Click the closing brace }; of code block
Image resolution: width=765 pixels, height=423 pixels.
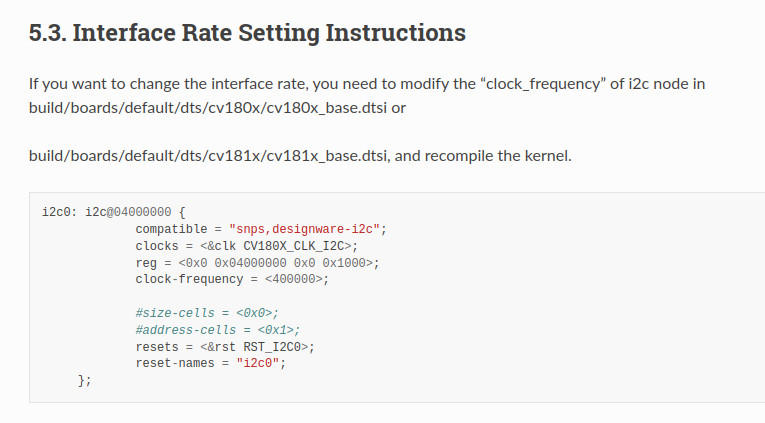pos(84,381)
